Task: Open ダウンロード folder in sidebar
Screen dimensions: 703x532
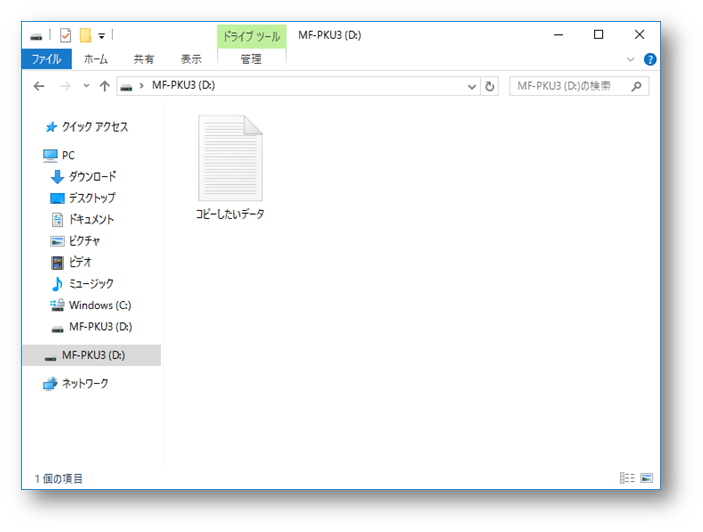Action: click(x=92, y=177)
